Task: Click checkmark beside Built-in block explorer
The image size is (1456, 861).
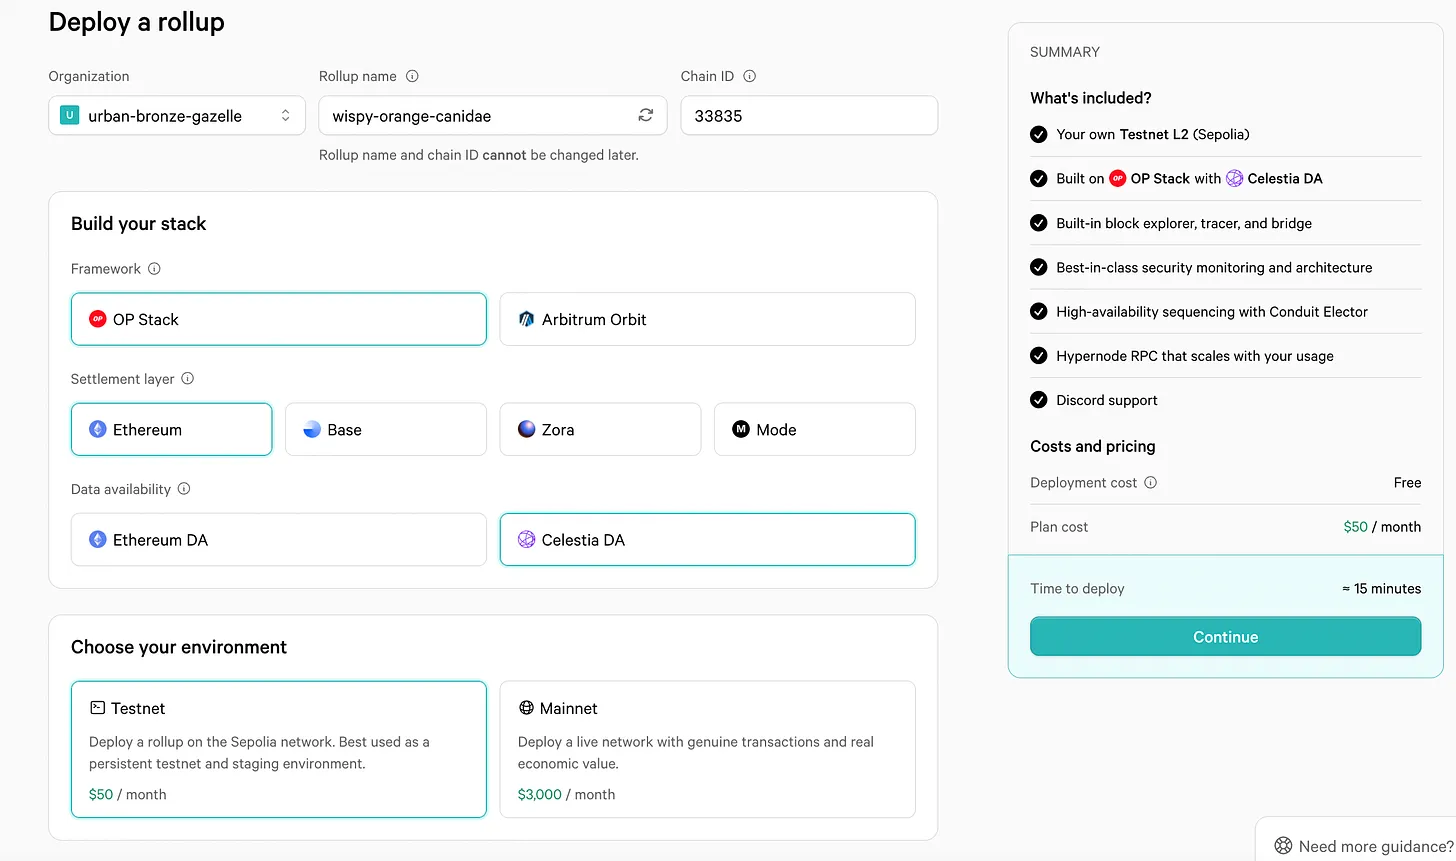Action: coord(1039,223)
